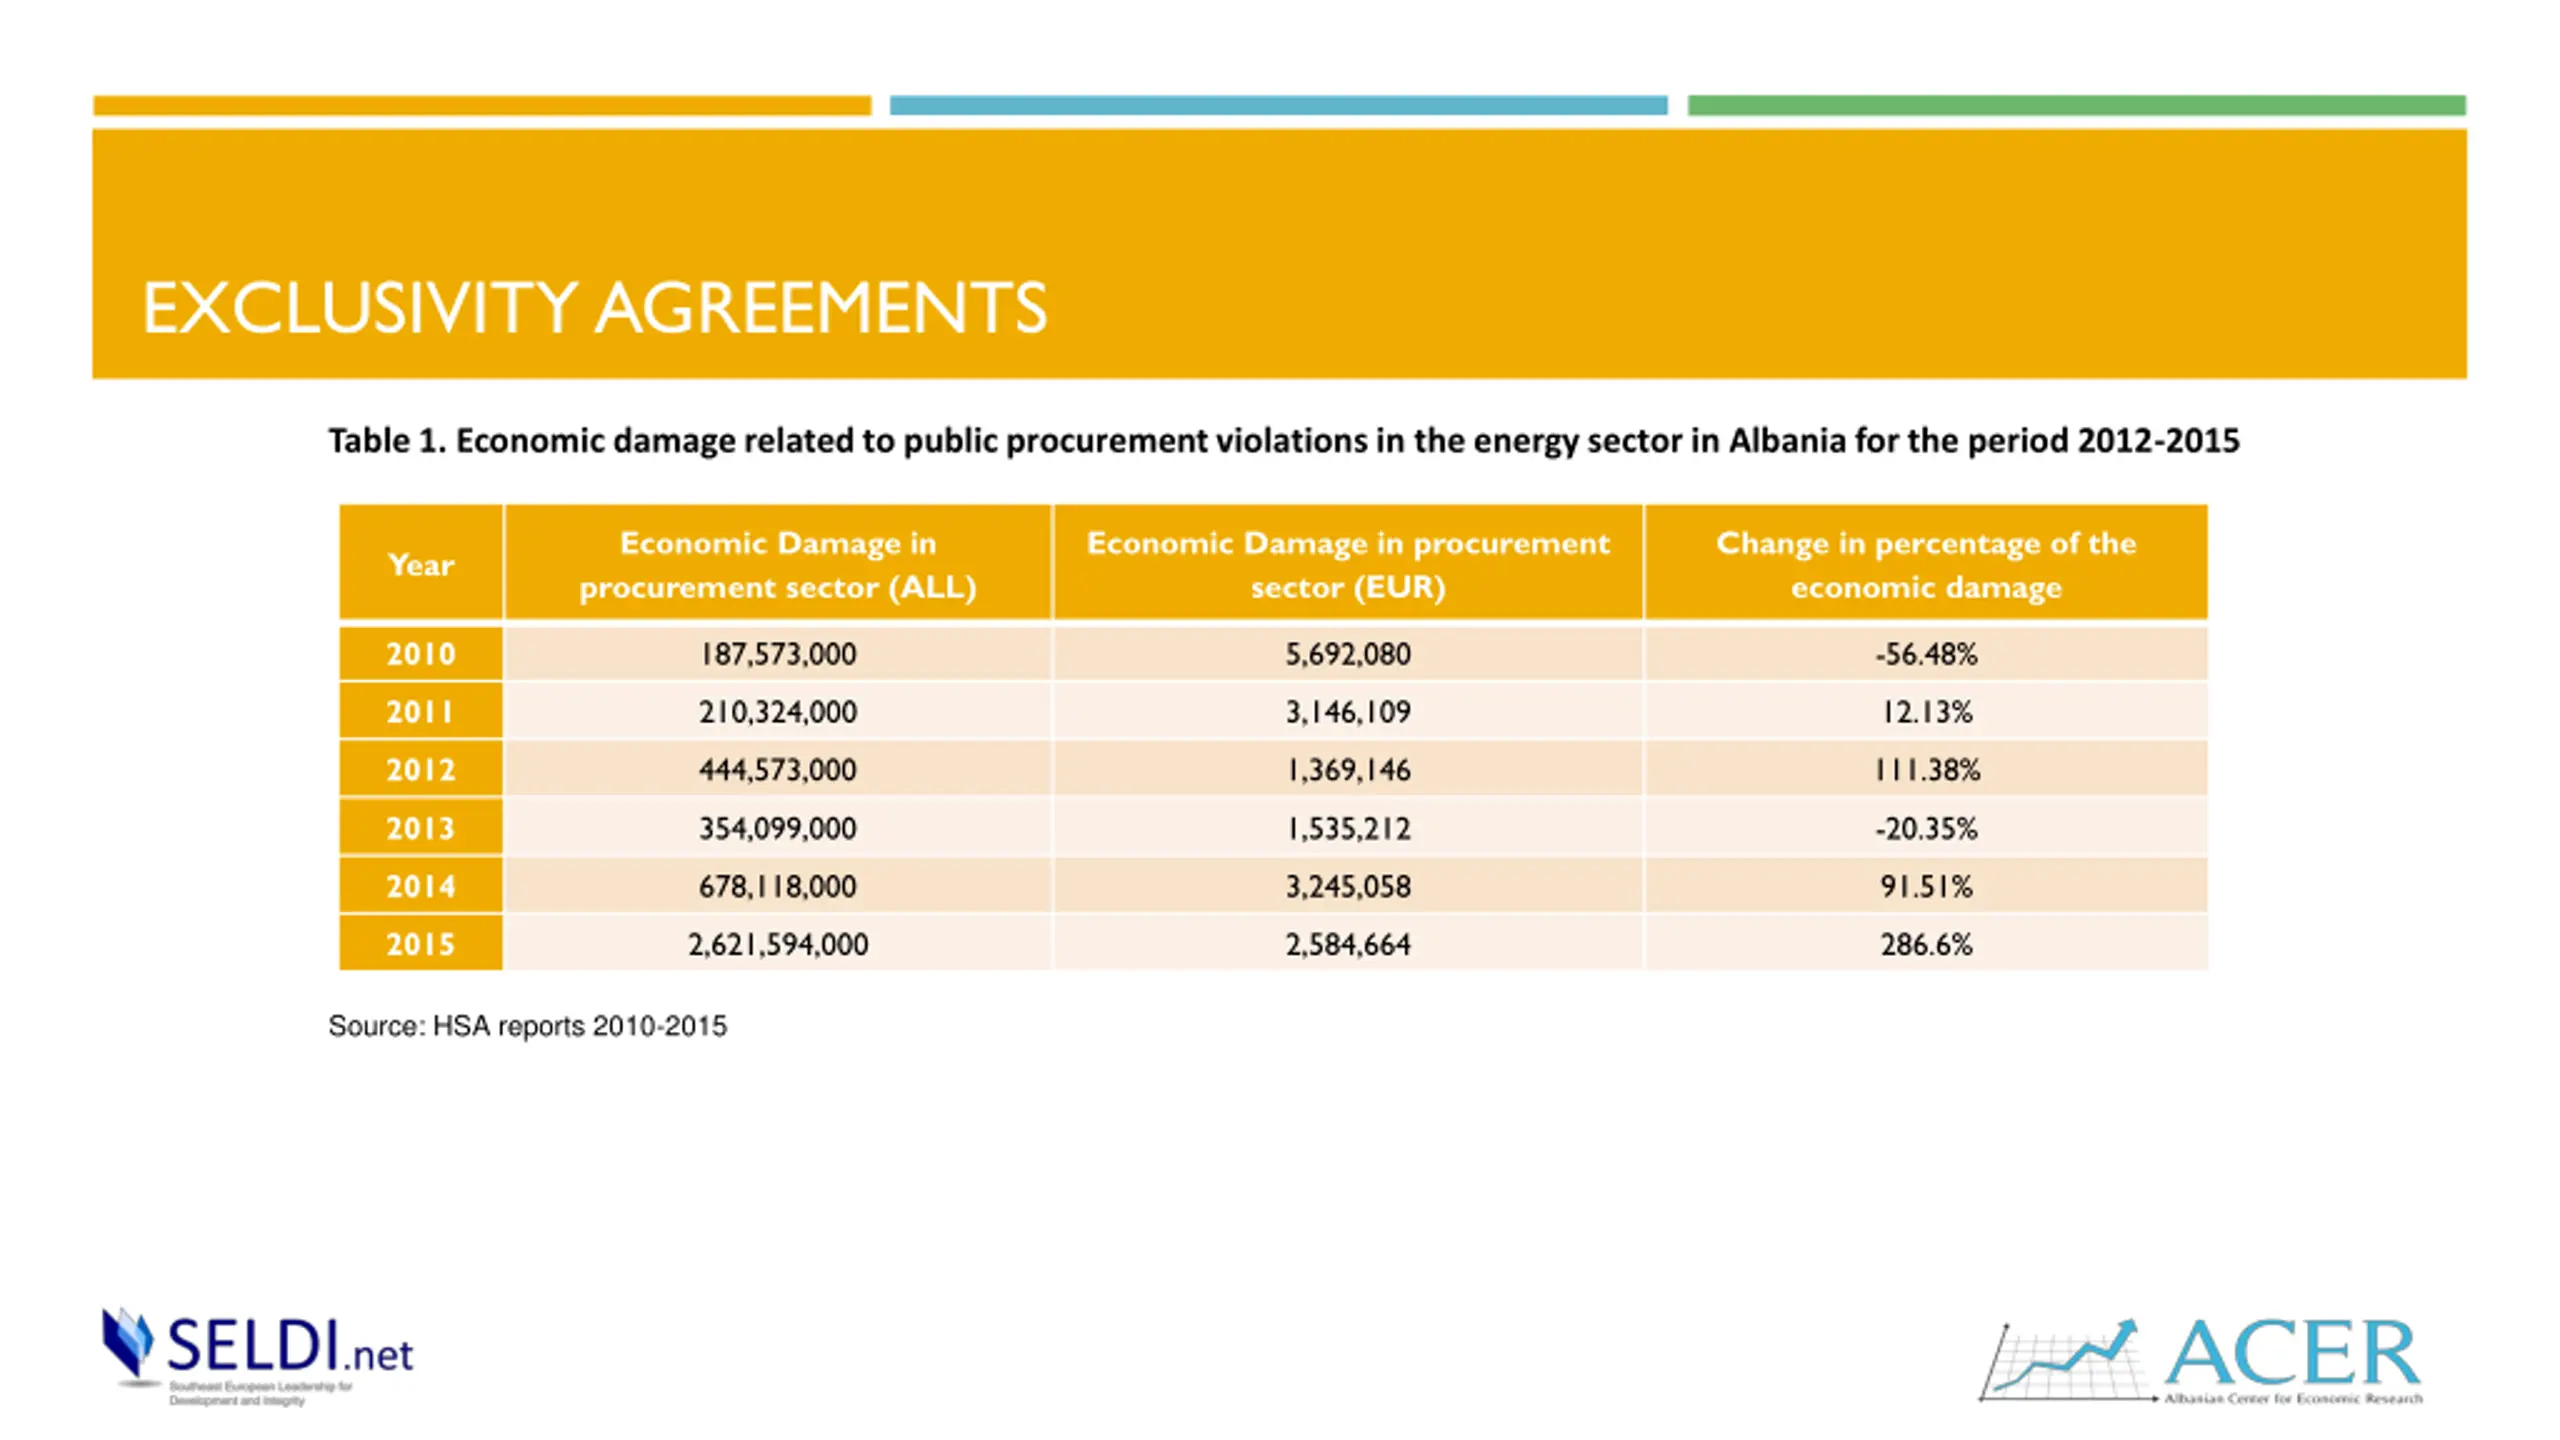Click the Southeast European Leadership tagline
Image resolution: width=2560 pixels, height=1440 pixels.
click(x=261, y=1394)
